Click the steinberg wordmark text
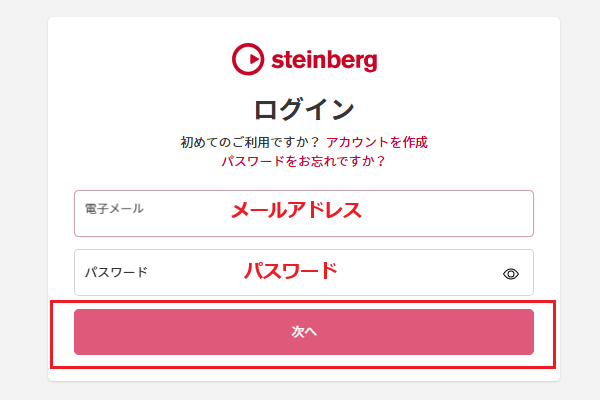Viewport: 600px width, 400px height. (324, 60)
